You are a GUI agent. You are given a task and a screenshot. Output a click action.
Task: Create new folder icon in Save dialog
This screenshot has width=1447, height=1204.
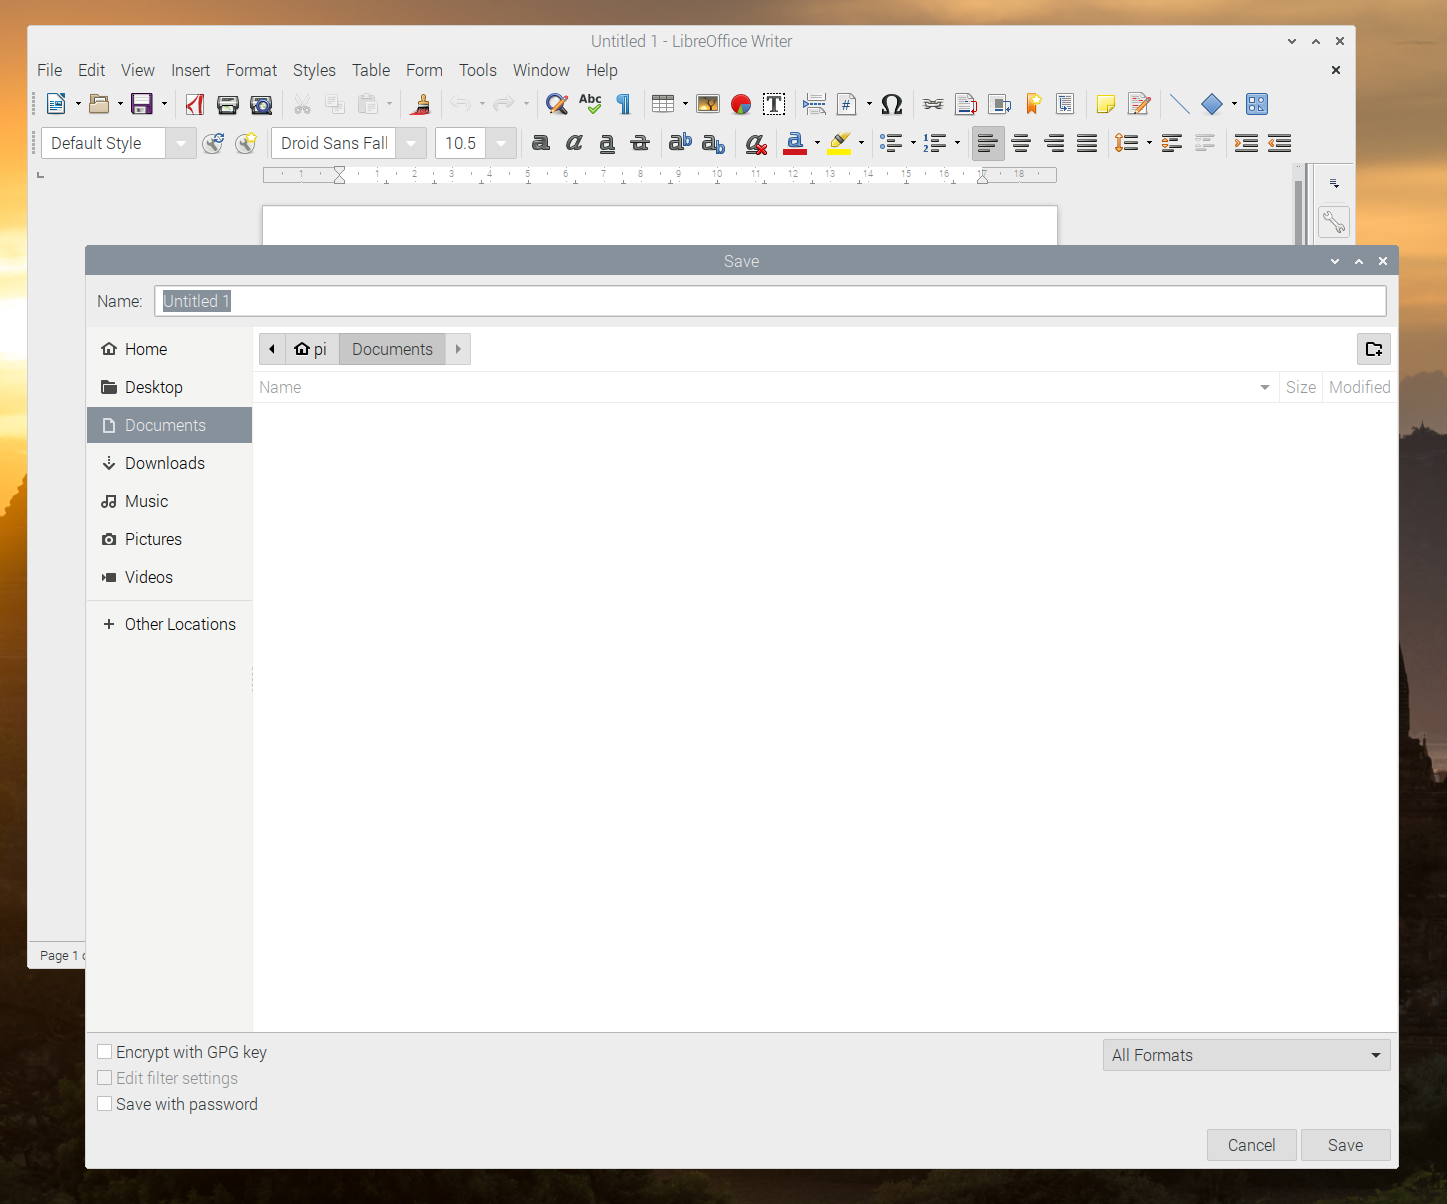[1374, 349]
